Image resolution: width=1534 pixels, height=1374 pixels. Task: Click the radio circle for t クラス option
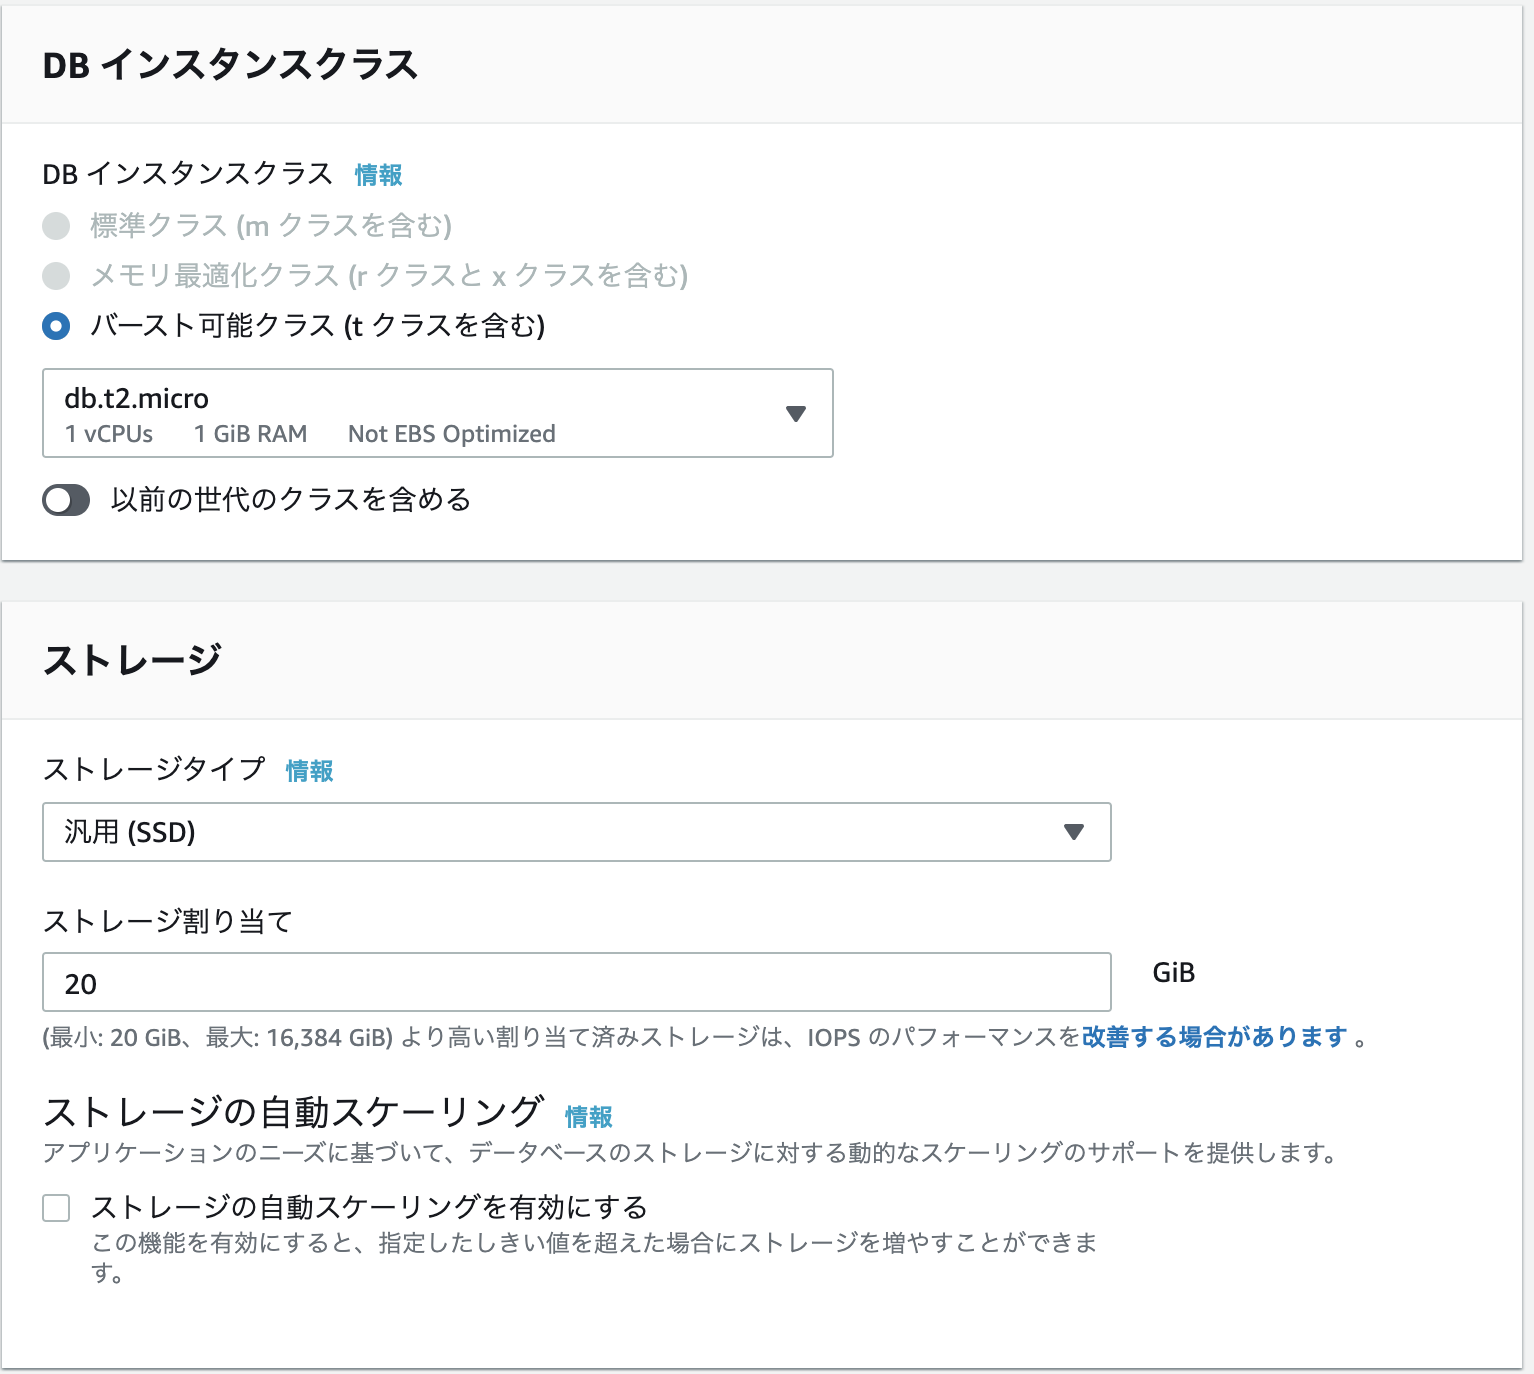[x=56, y=326]
